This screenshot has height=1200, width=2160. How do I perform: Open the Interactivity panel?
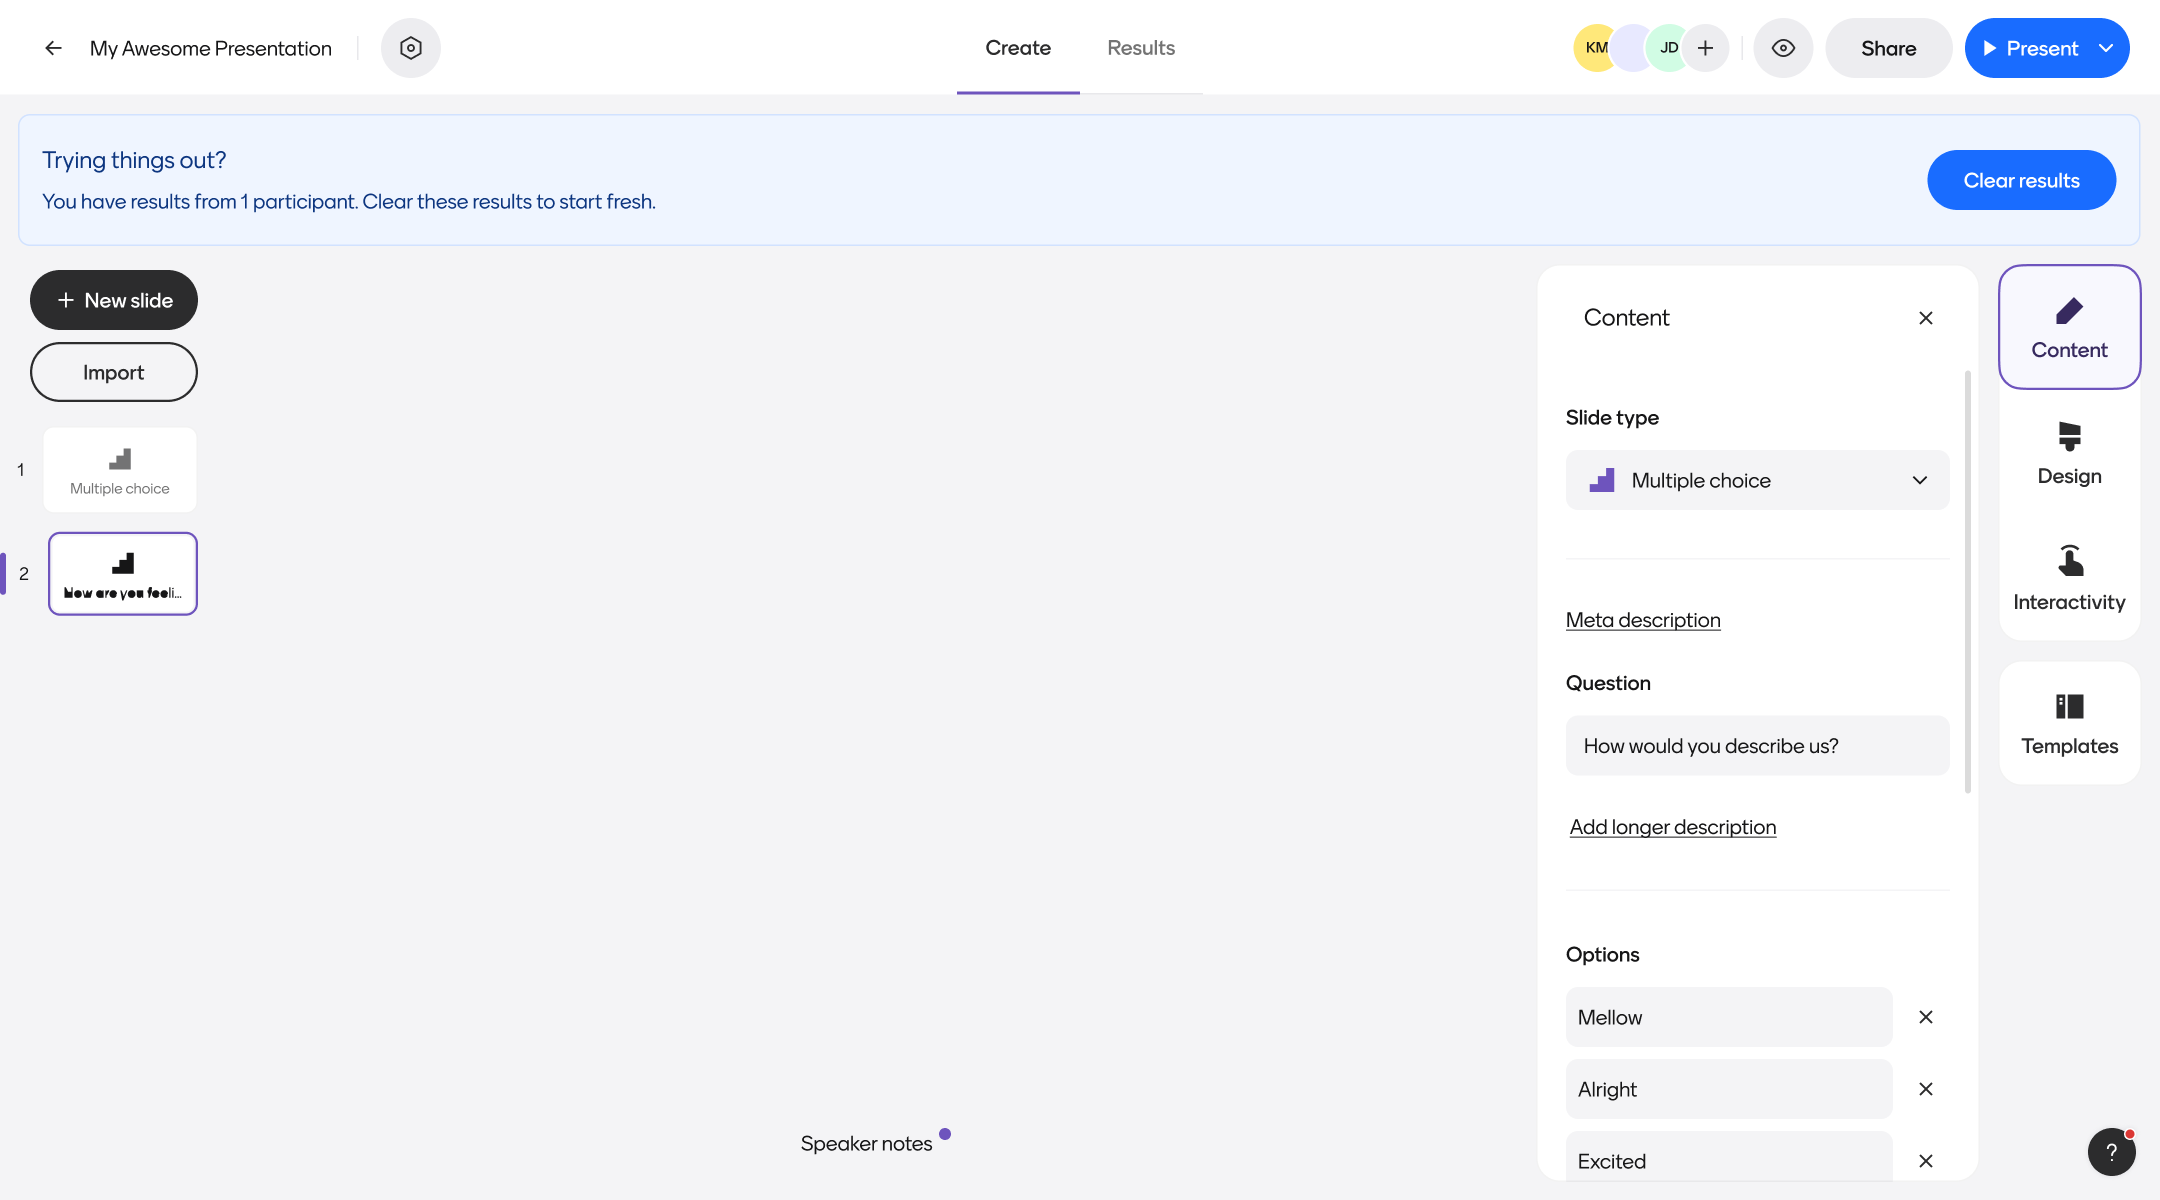coord(2069,578)
